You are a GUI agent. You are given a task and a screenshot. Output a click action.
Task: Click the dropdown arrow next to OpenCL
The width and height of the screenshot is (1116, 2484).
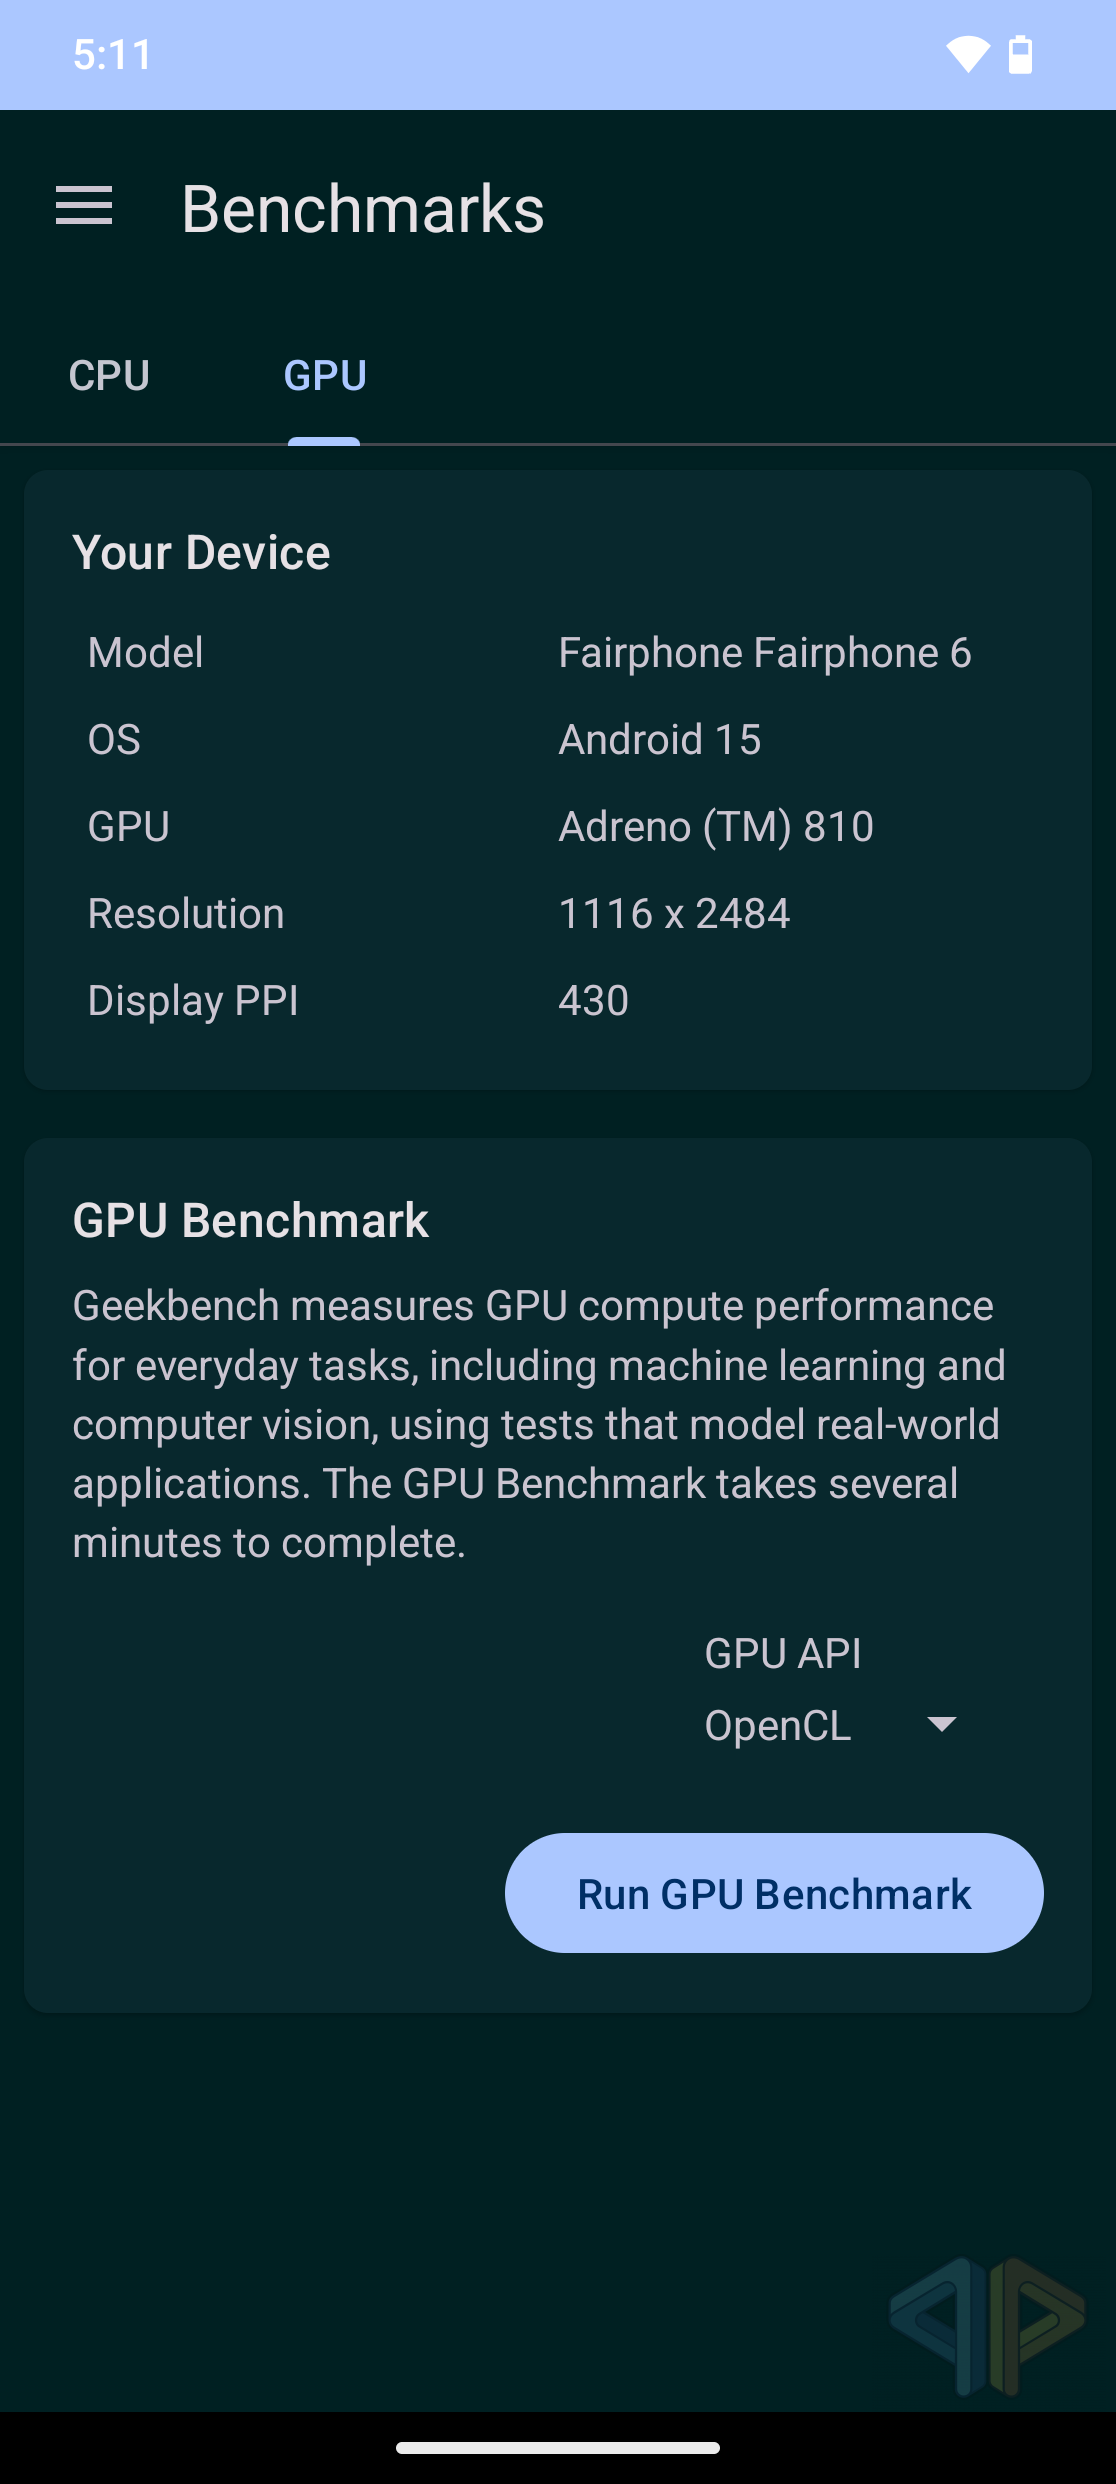[x=942, y=1724]
